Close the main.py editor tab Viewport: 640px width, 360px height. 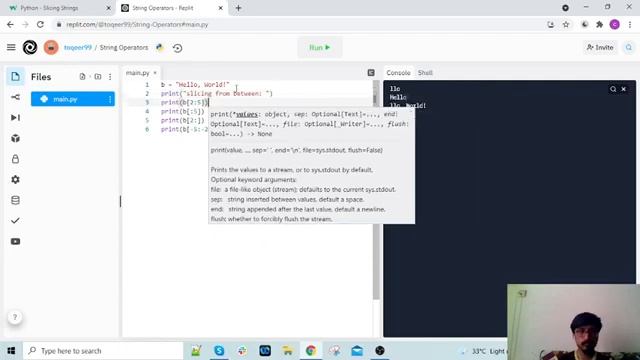[x=155, y=73]
